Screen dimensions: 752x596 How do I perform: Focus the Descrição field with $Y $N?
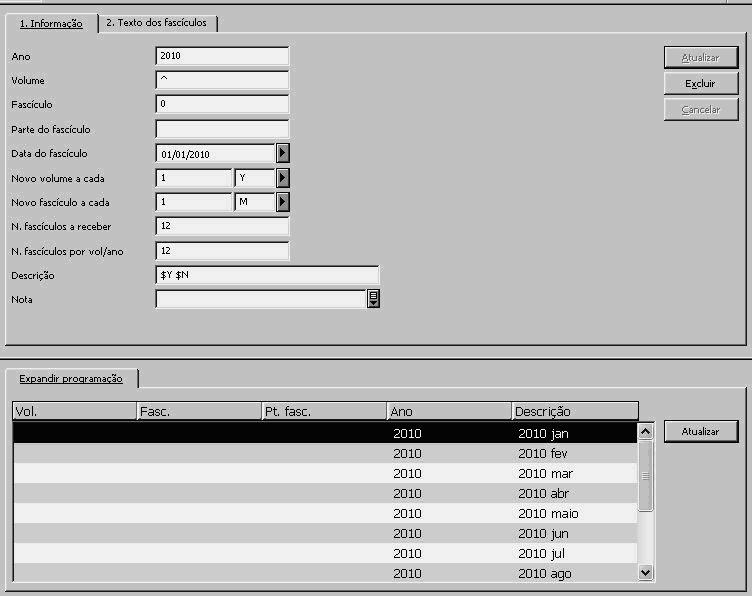pyautogui.click(x=268, y=275)
